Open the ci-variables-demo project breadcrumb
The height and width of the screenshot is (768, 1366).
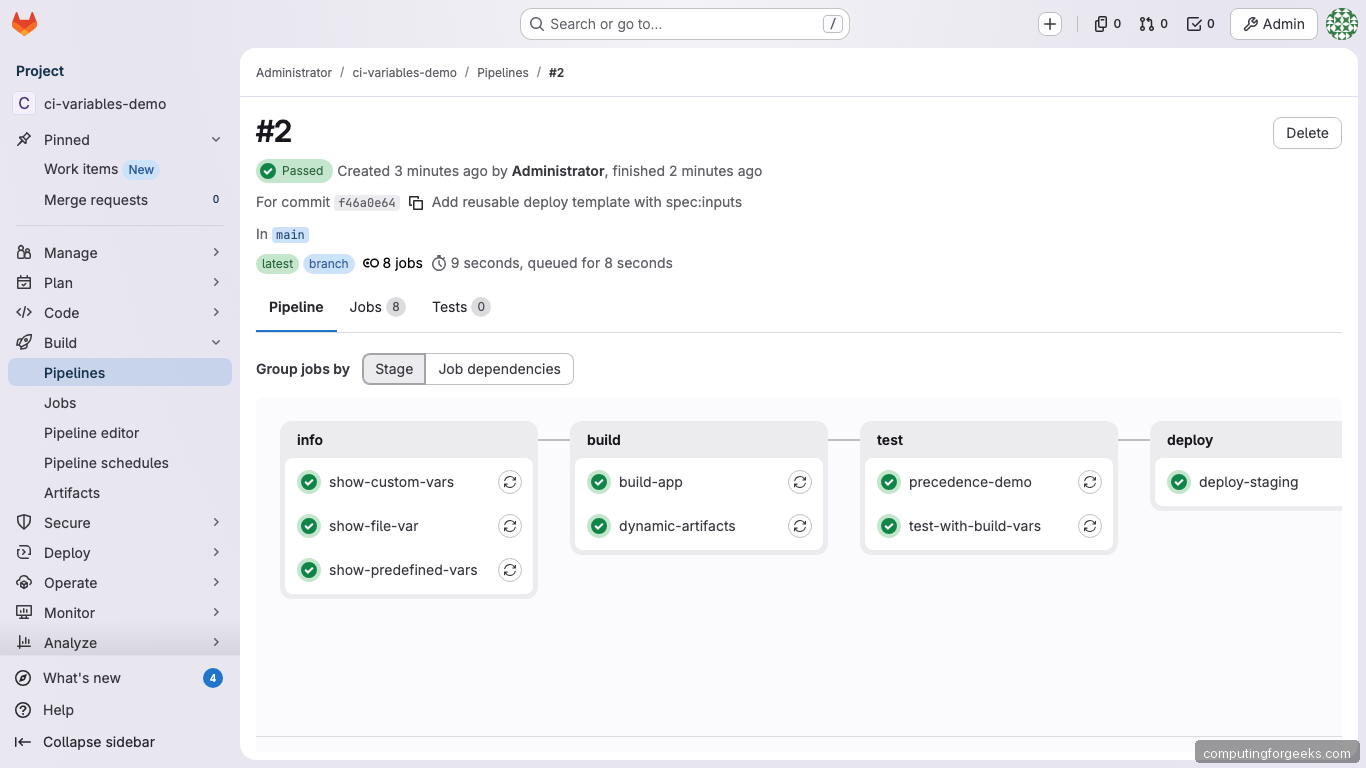[404, 72]
